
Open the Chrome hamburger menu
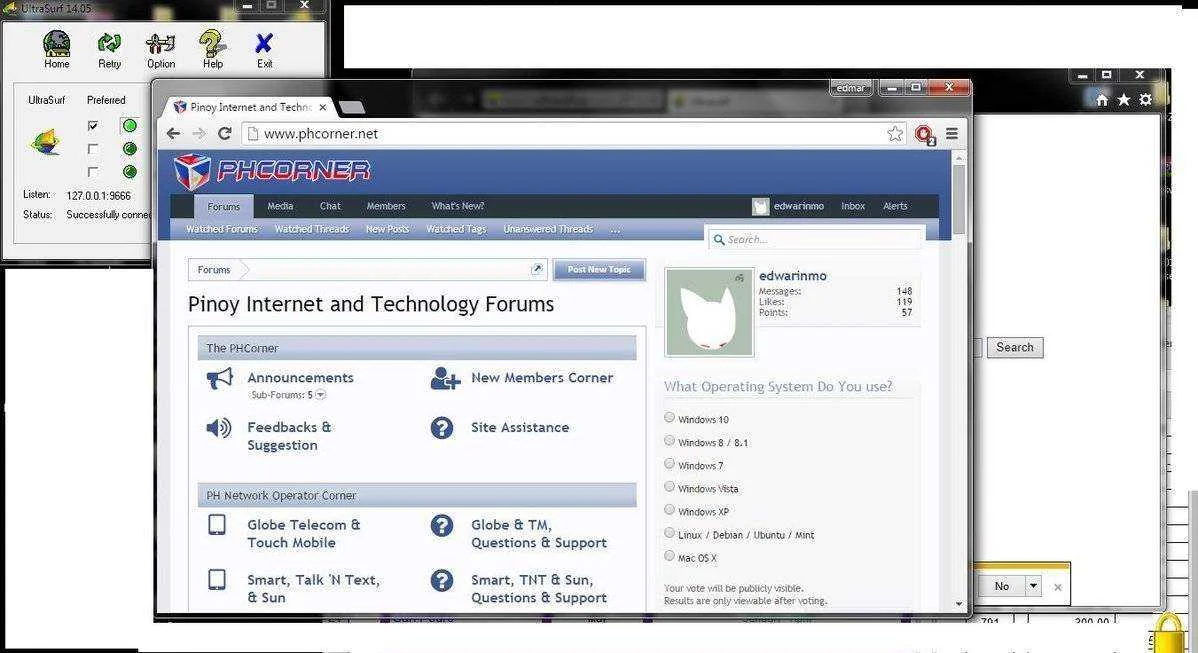tap(952, 134)
